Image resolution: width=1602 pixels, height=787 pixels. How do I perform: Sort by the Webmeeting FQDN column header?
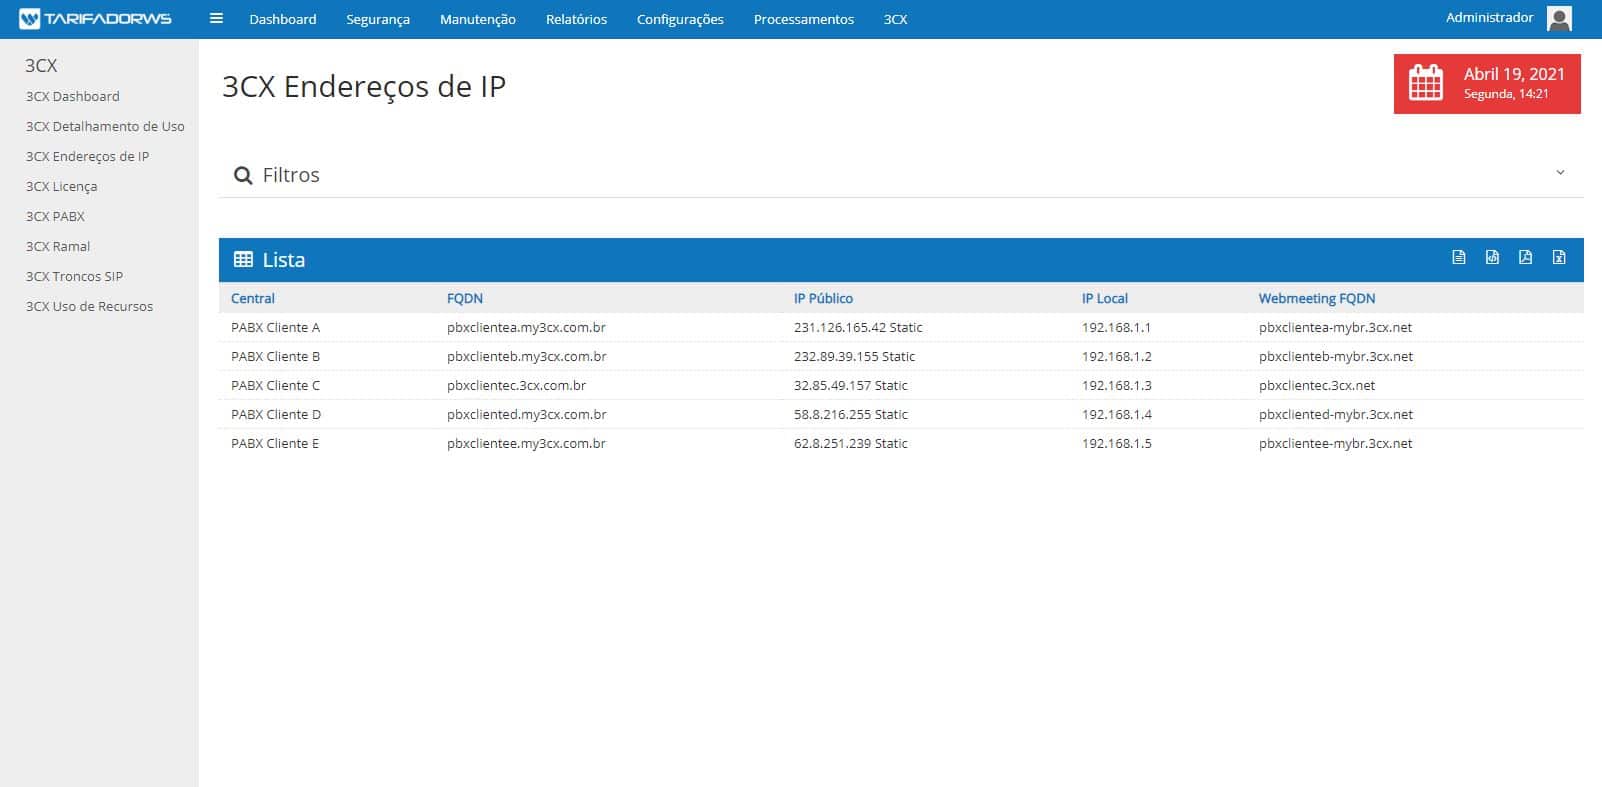click(x=1317, y=298)
